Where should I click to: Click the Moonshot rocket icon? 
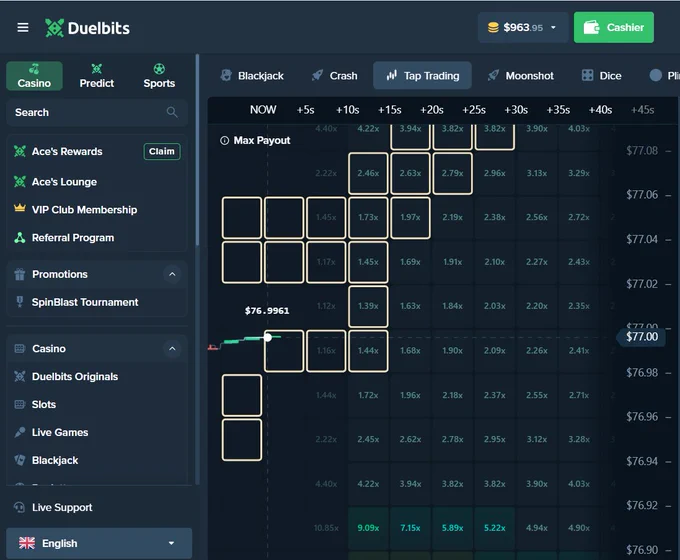(493, 75)
